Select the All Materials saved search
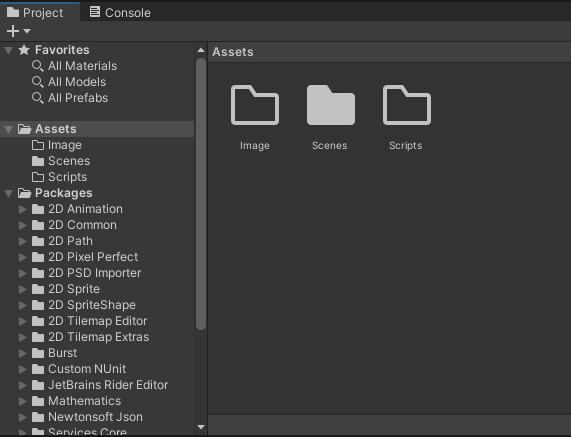This screenshot has height=437, width=571. tap(83, 66)
